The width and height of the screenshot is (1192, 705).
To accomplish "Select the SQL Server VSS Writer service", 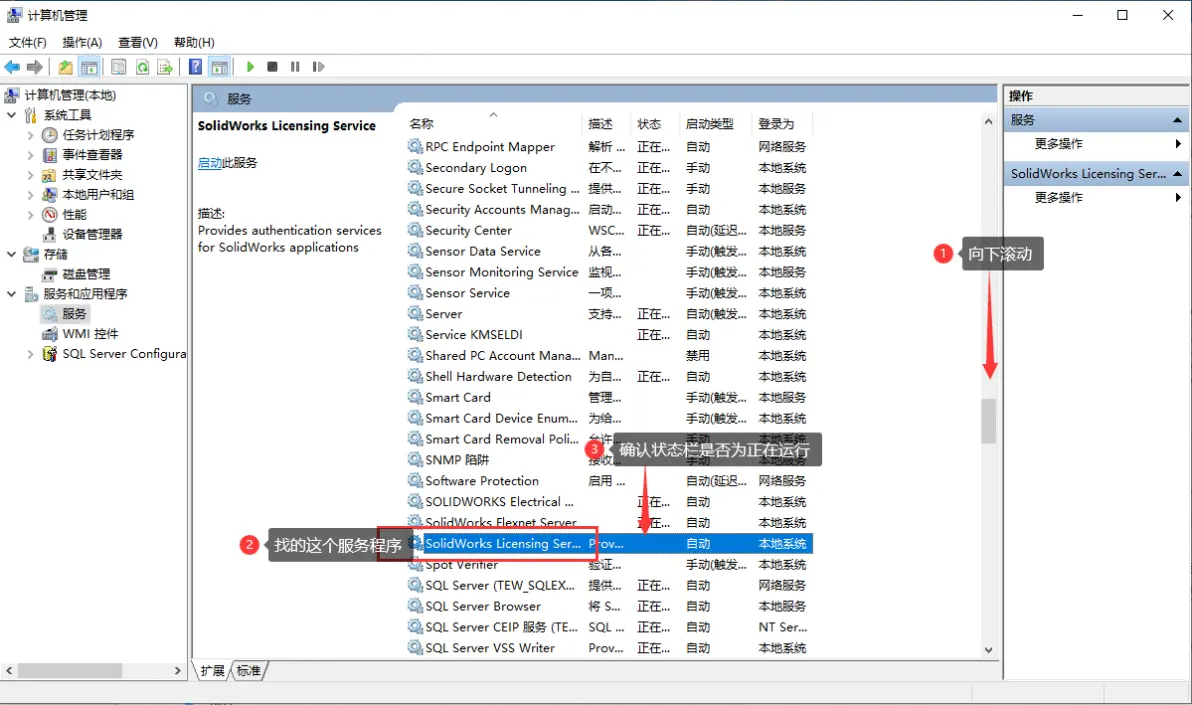I will (490, 648).
